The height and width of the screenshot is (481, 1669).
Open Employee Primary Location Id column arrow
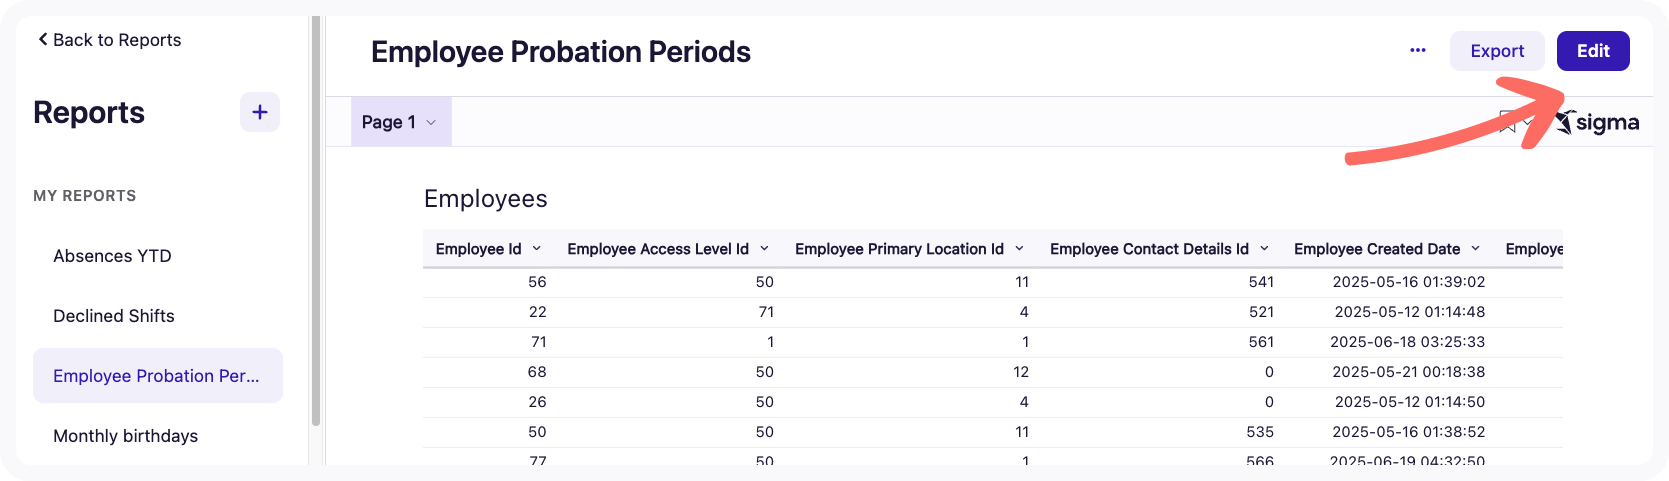1020,248
